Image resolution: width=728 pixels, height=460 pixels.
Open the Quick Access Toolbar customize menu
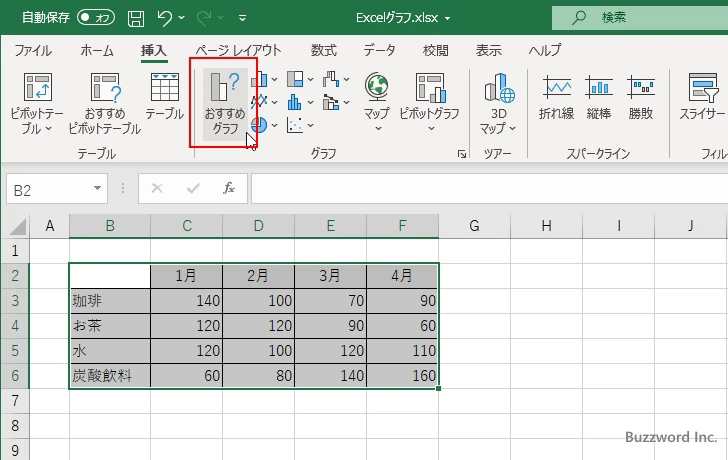(242, 18)
